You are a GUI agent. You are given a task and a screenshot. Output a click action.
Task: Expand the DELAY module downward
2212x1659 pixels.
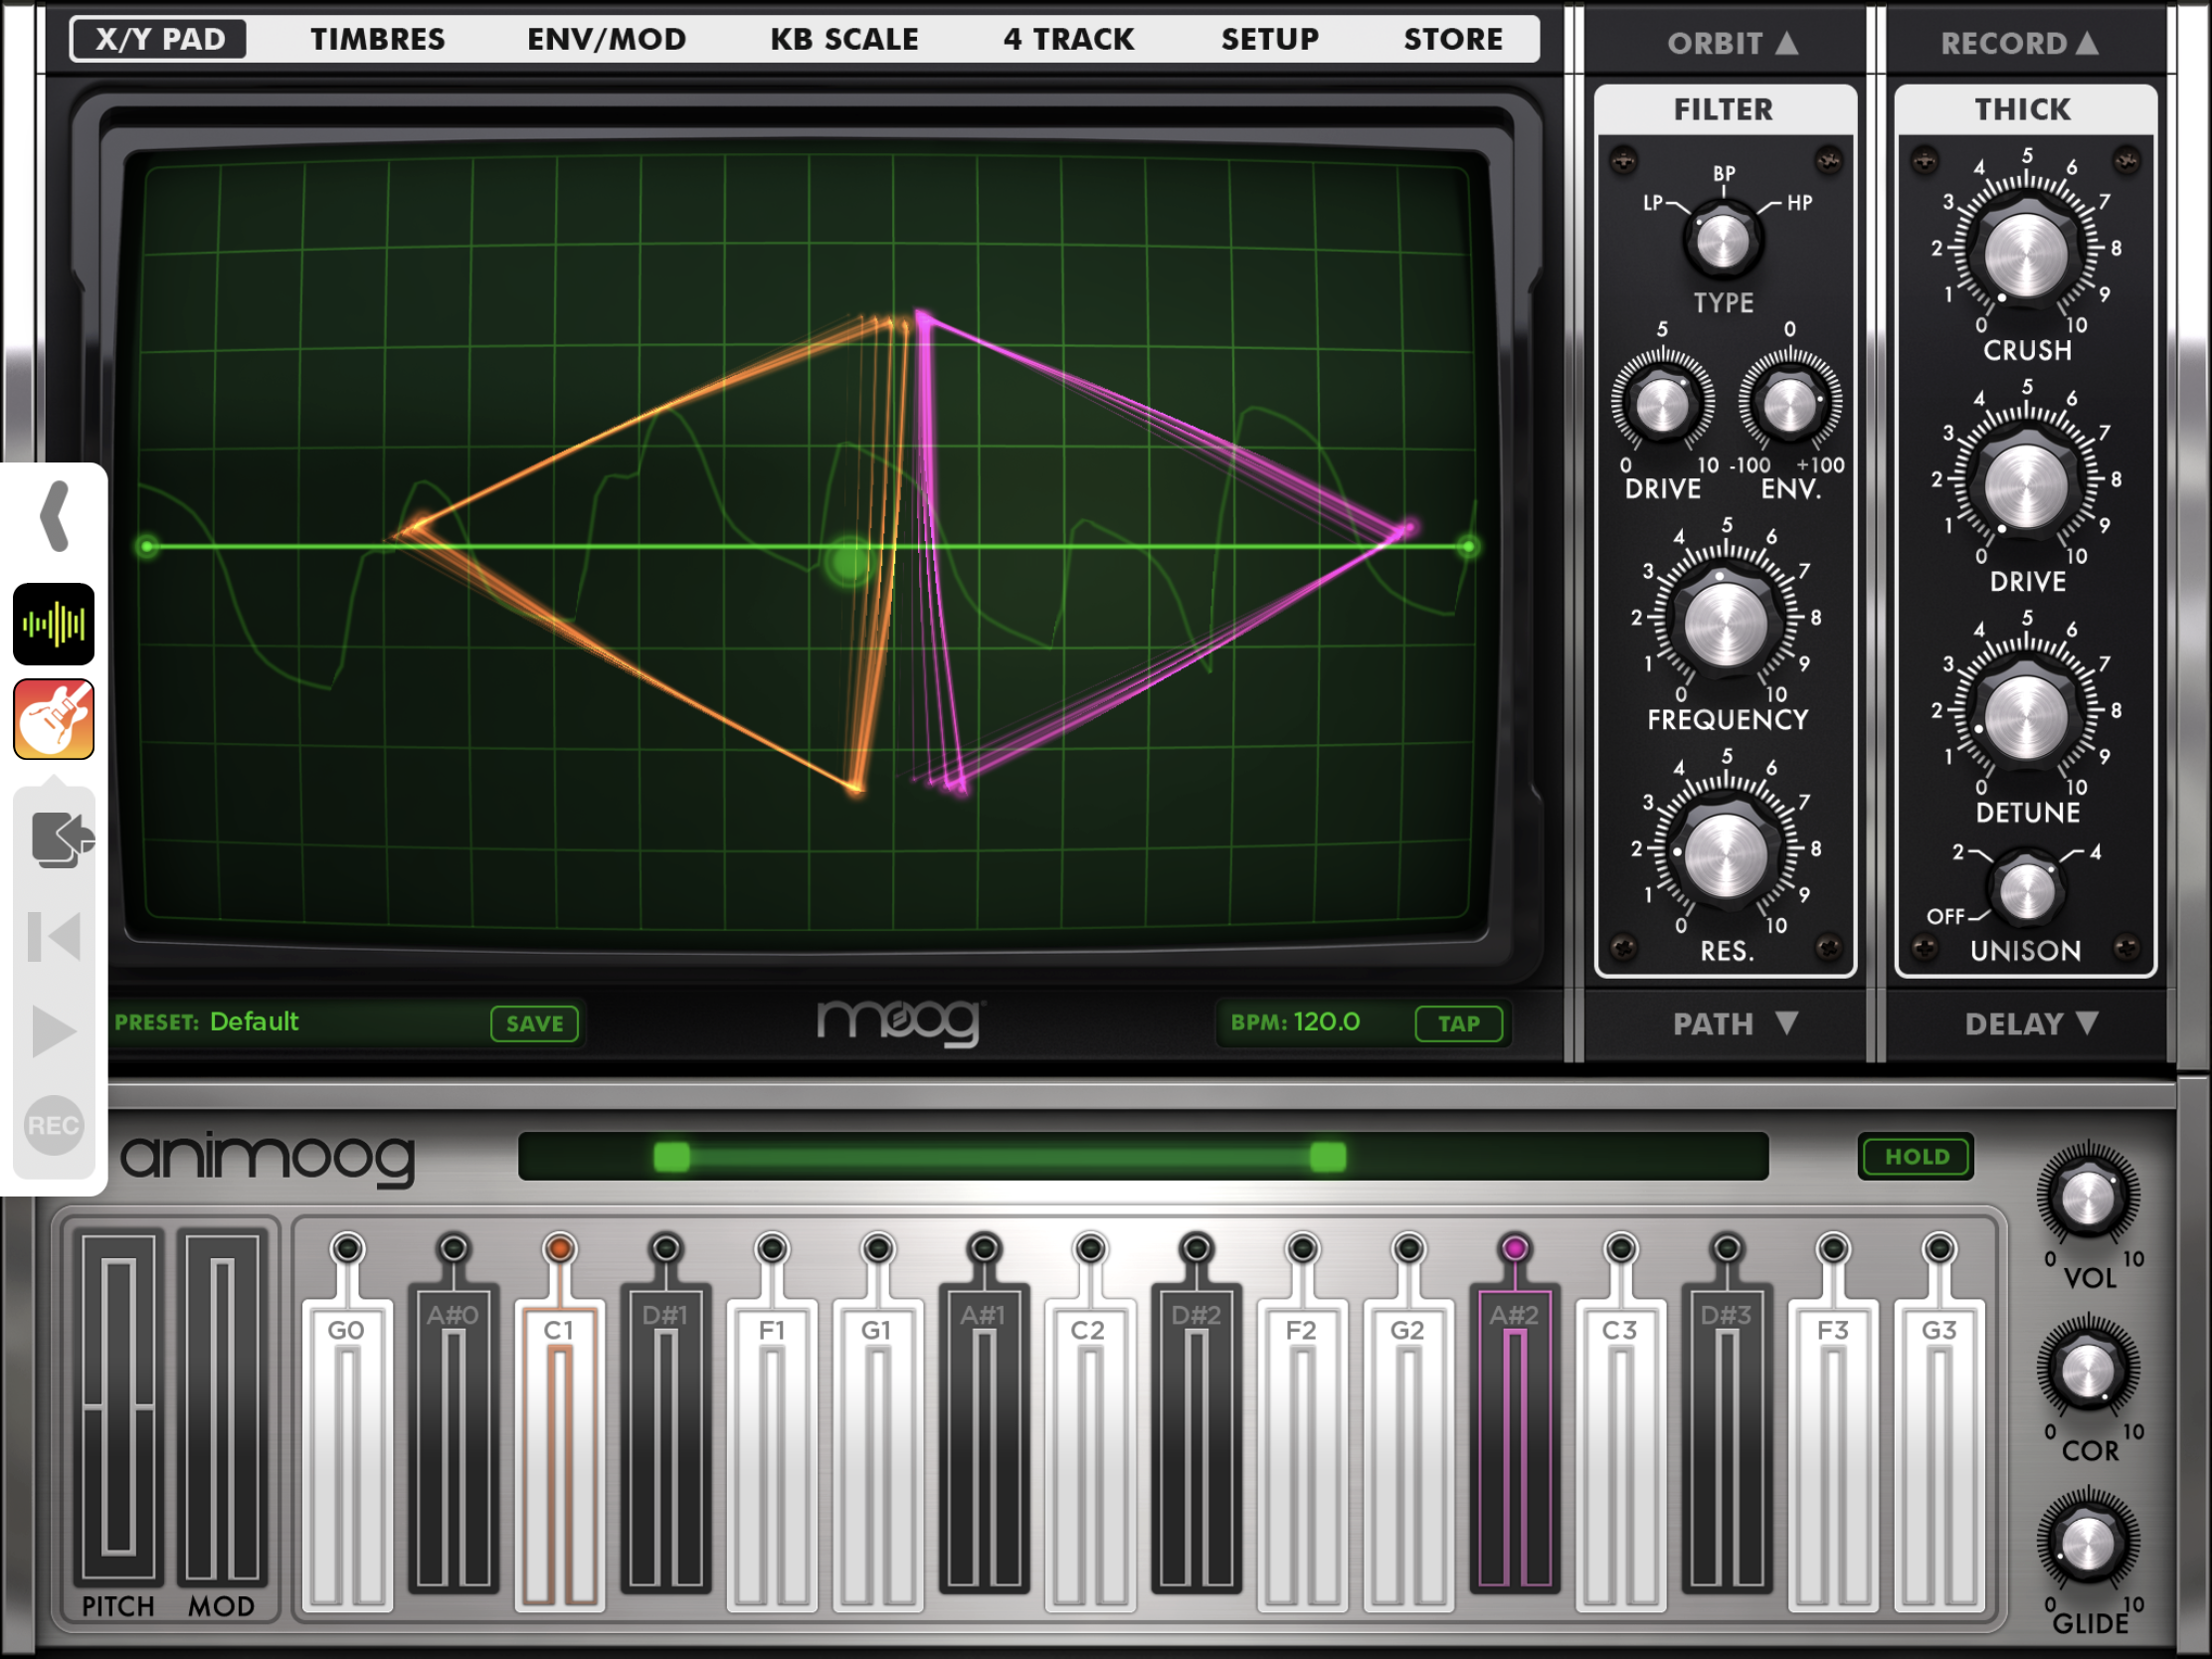pos(2031,1023)
